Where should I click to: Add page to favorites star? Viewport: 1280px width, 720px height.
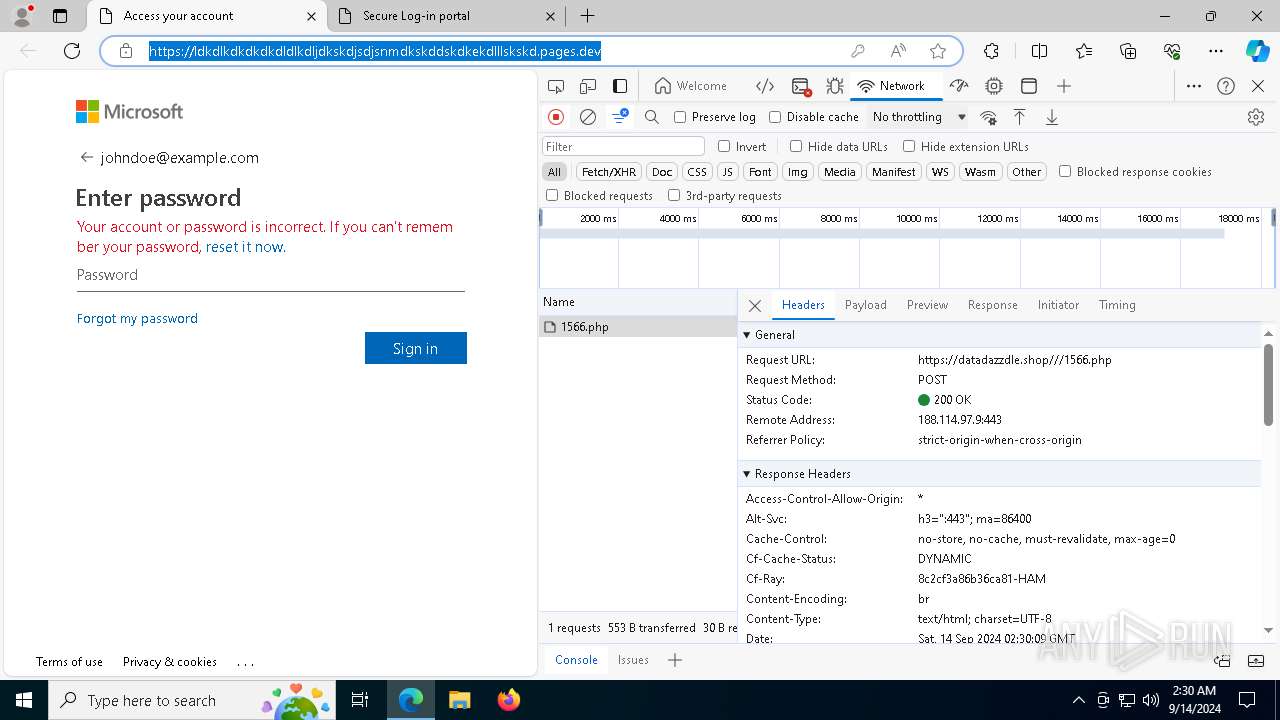[938, 51]
